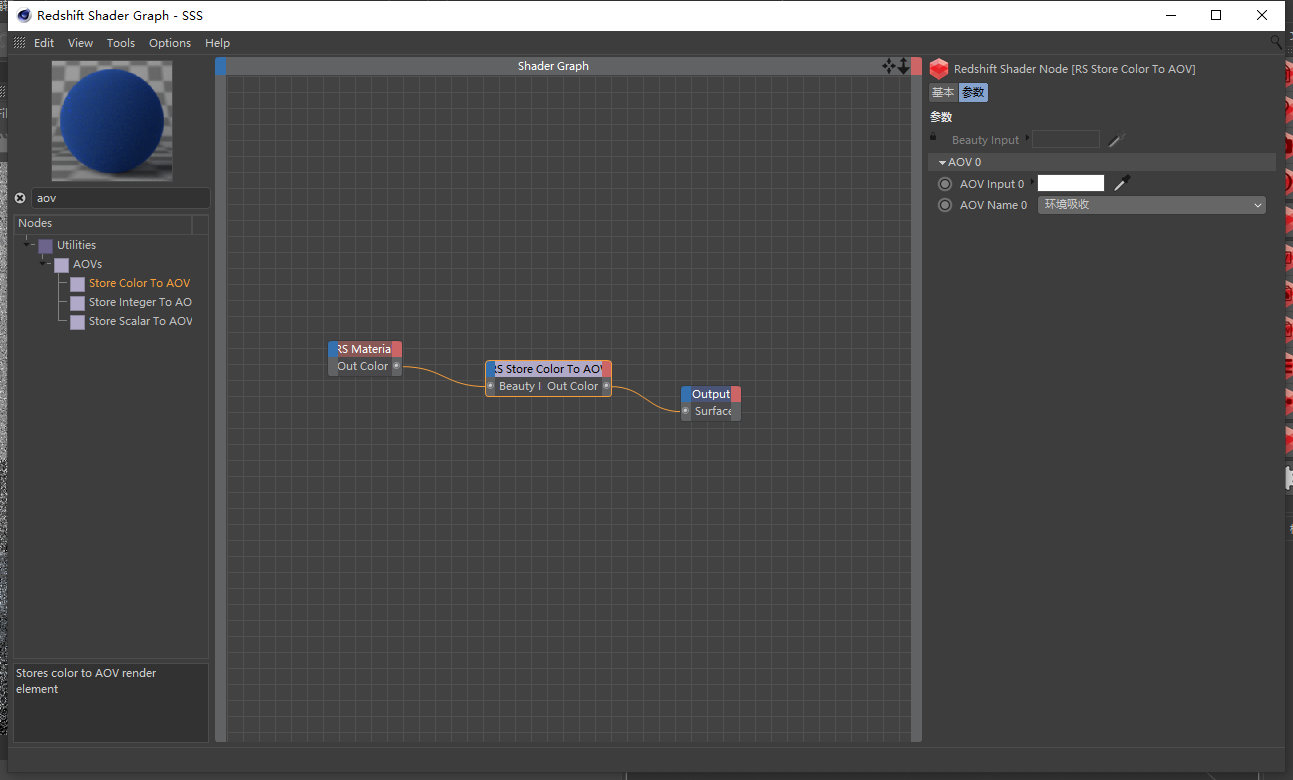This screenshot has width=1293, height=780.
Task: Click the Out Color port on RS Material node
Action: [x=396, y=366]
